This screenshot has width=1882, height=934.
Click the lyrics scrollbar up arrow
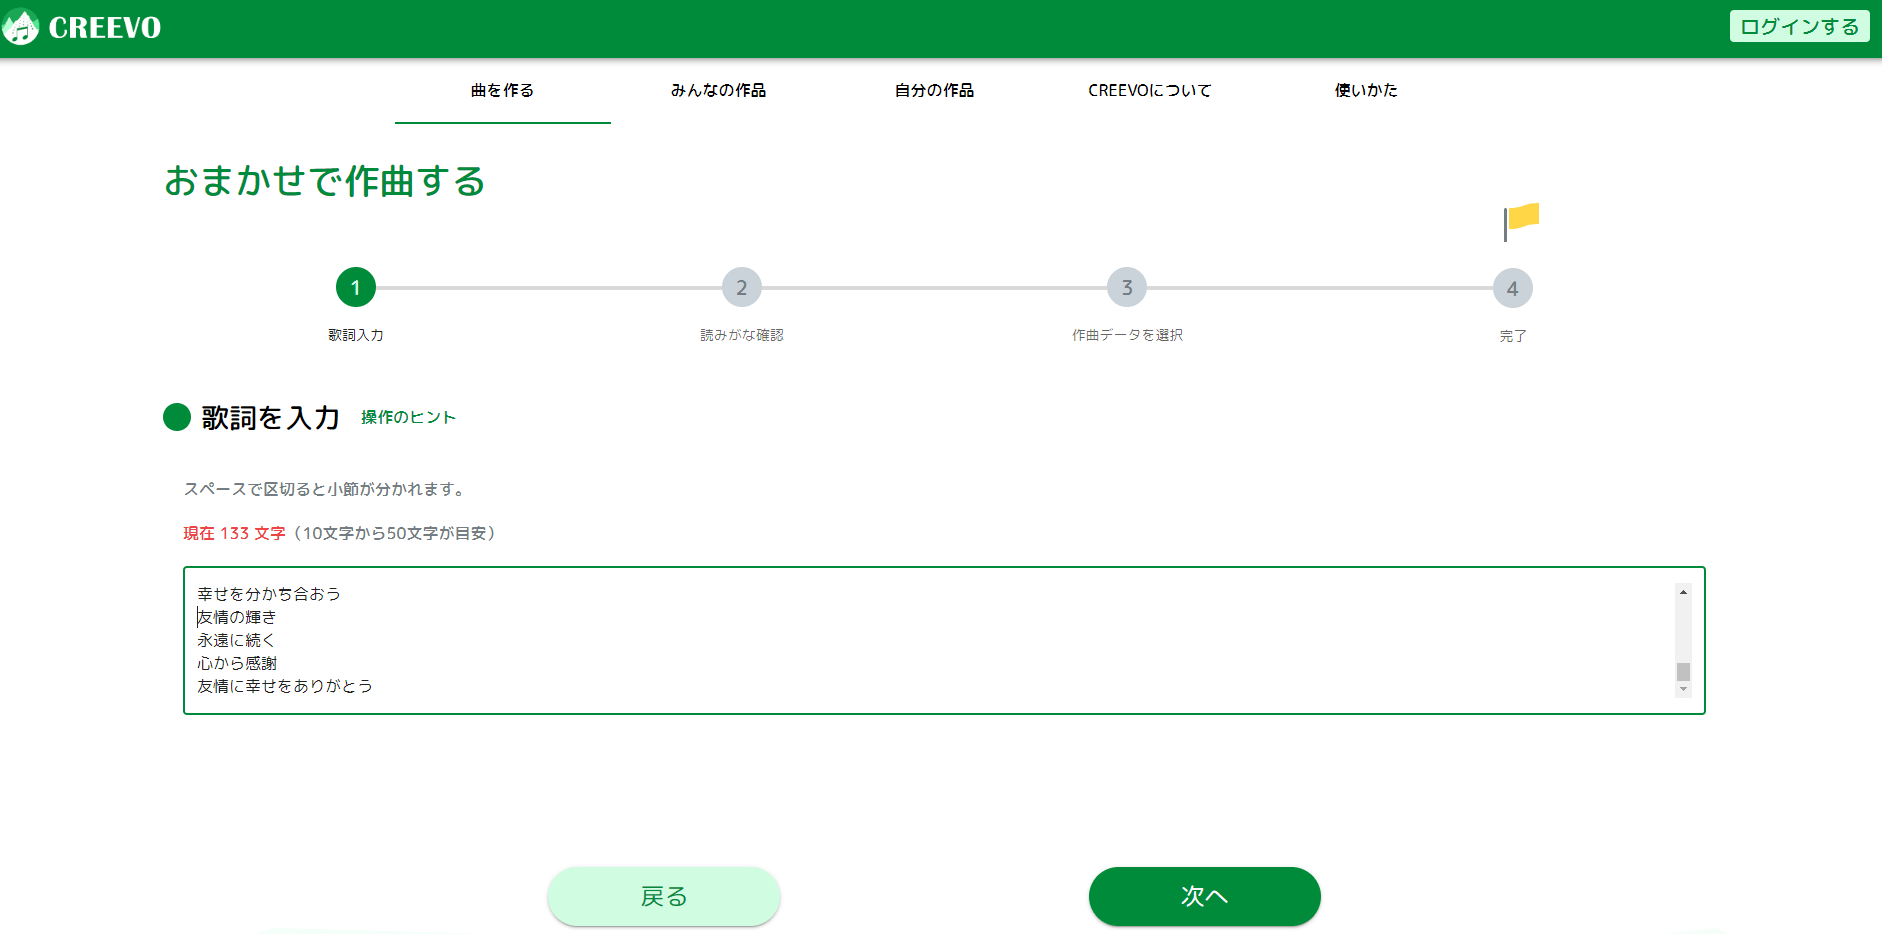pyautogui.click(x=1683, y=592)
